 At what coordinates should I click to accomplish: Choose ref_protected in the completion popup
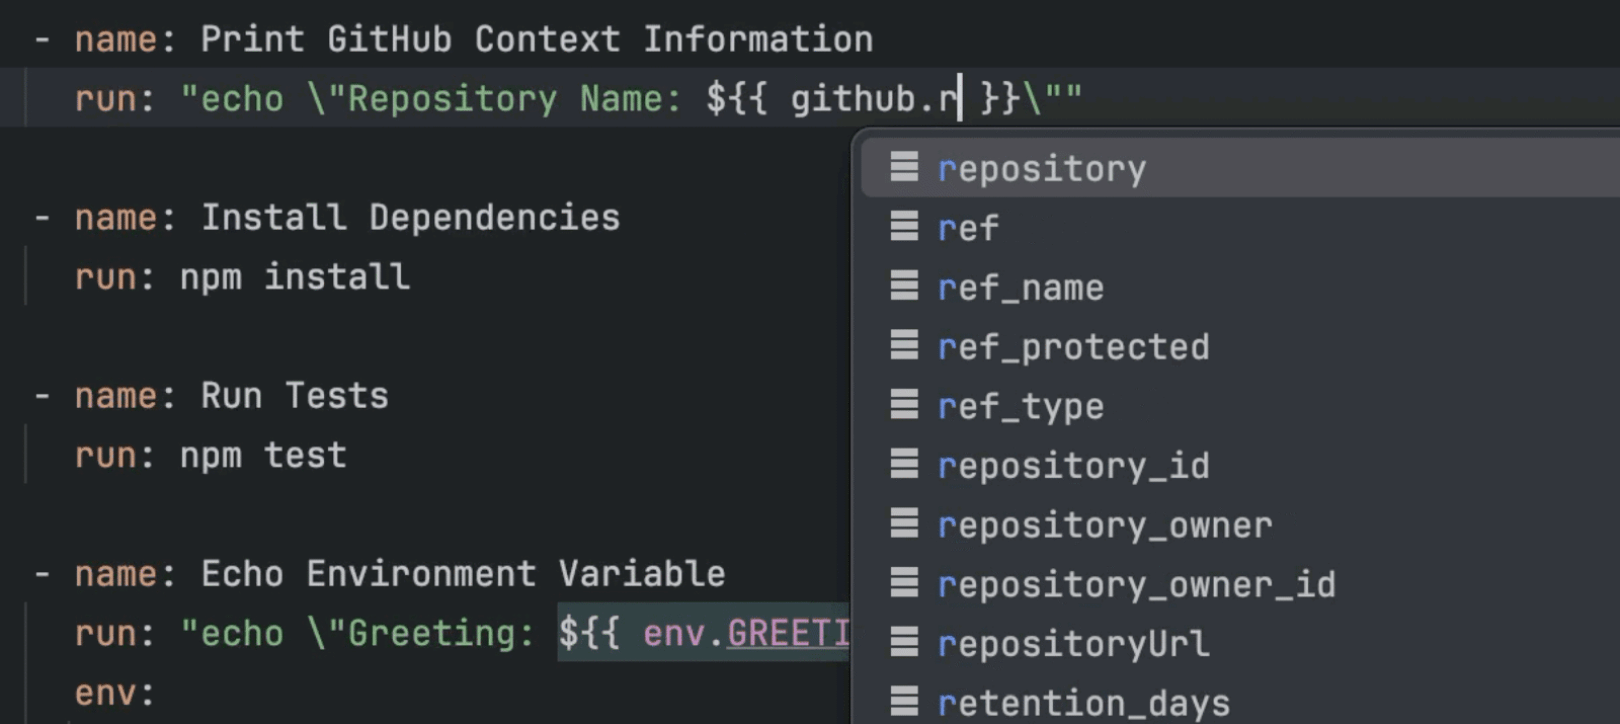click(1073, 347)
